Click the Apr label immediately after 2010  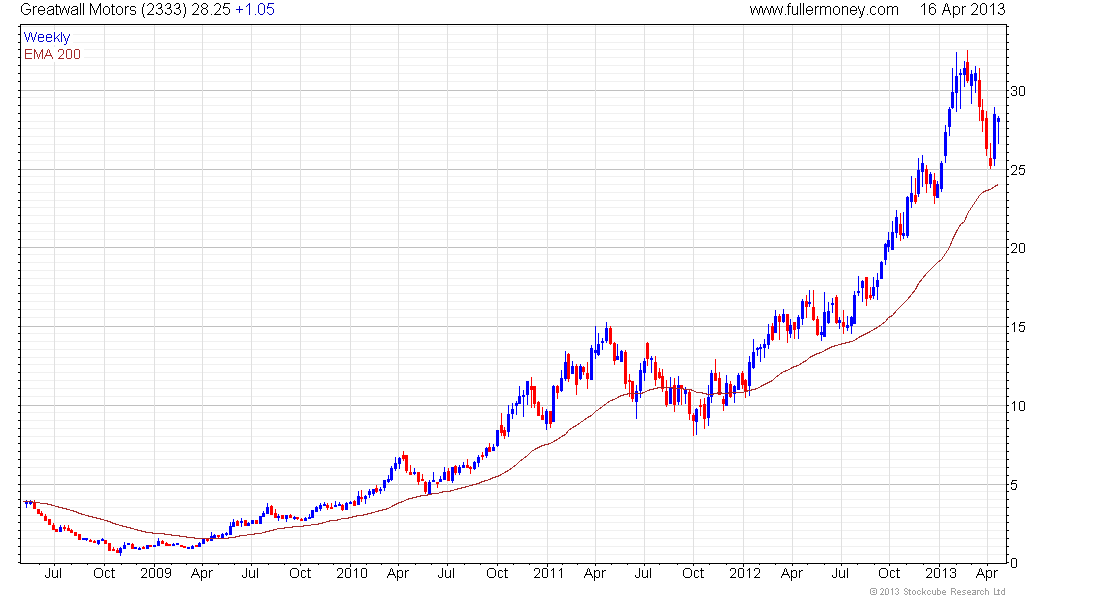pyautogui.click(x=398, y=573)
